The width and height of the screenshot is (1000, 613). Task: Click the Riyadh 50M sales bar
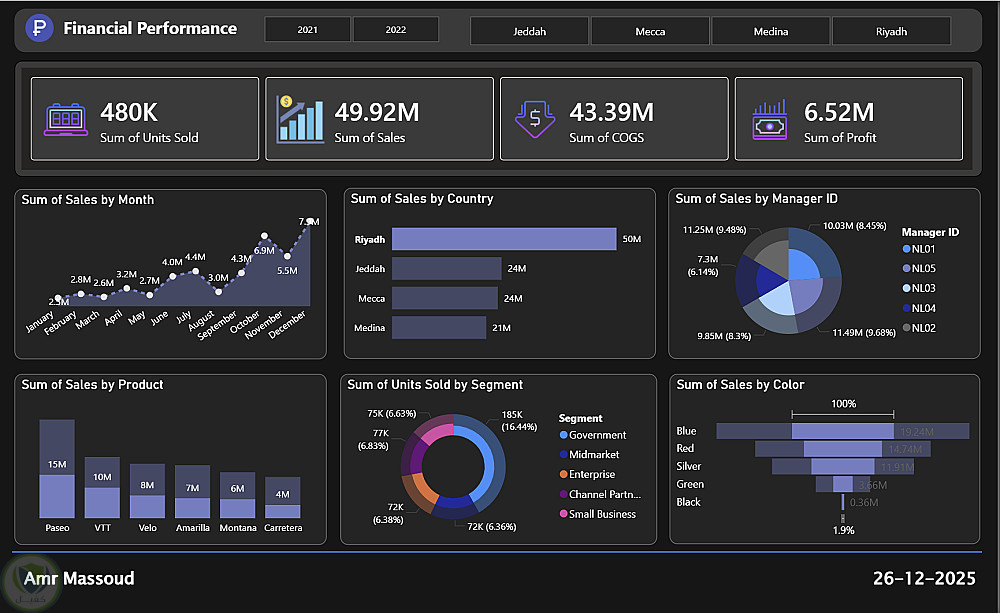pyautogui.click(x=504, y=239)
